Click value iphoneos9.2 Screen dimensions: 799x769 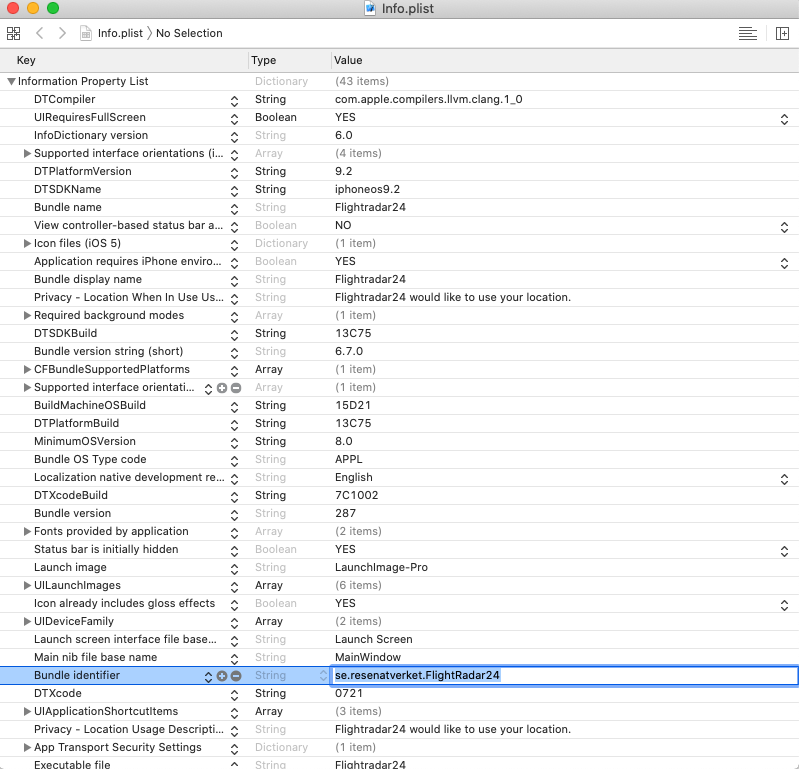[367, 190]
